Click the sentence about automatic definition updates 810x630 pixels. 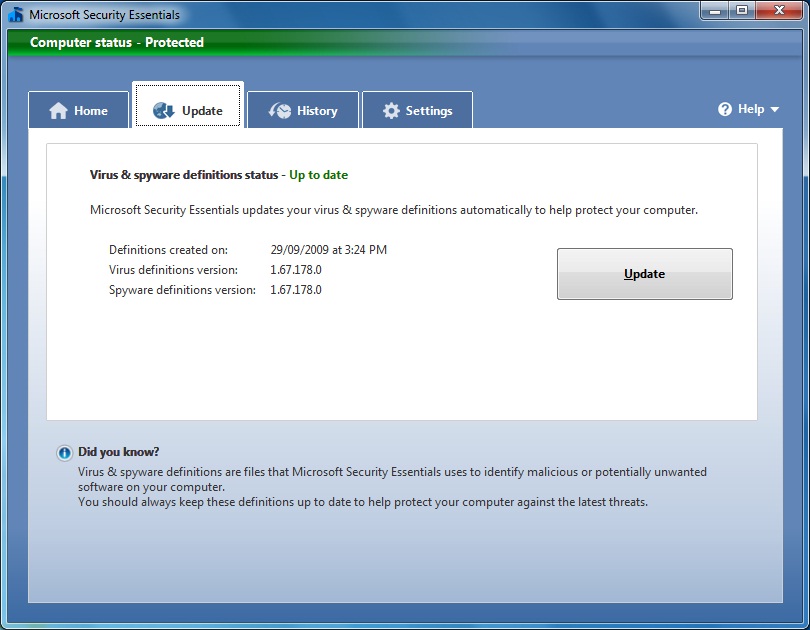click(x=394, y=210)
